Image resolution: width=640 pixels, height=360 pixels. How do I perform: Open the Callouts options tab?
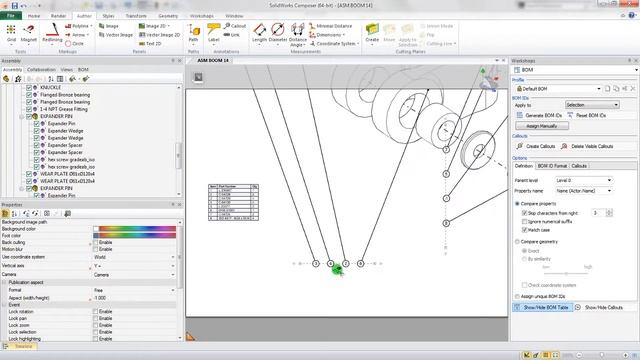click(x=579, y=166)
